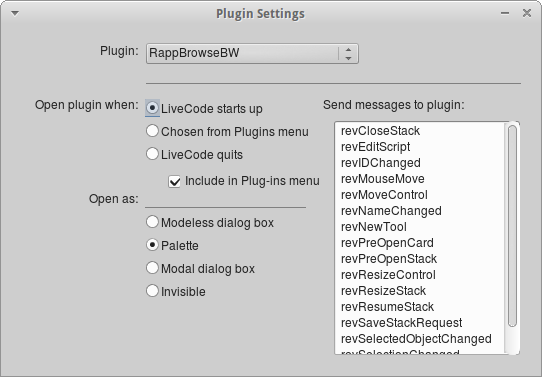Open the RappBrowseBW plugin dropdown

(x=252, y=54)
